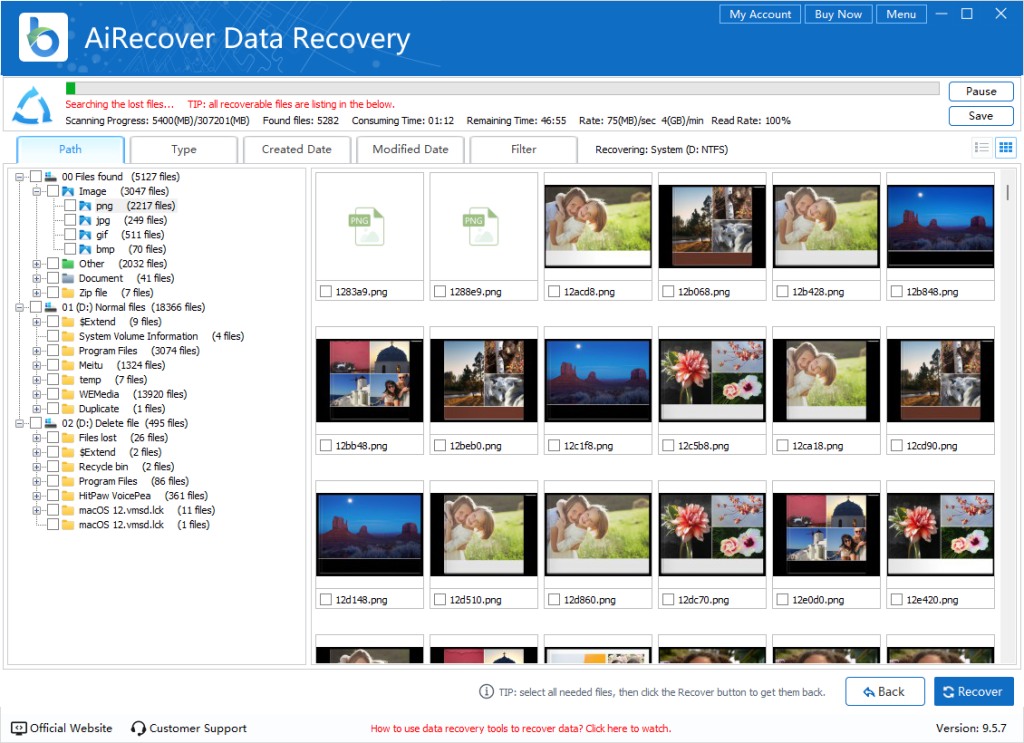Switch to the Type tab
Viewport: 1024px width, 743px height.
[x=183, y=149]
